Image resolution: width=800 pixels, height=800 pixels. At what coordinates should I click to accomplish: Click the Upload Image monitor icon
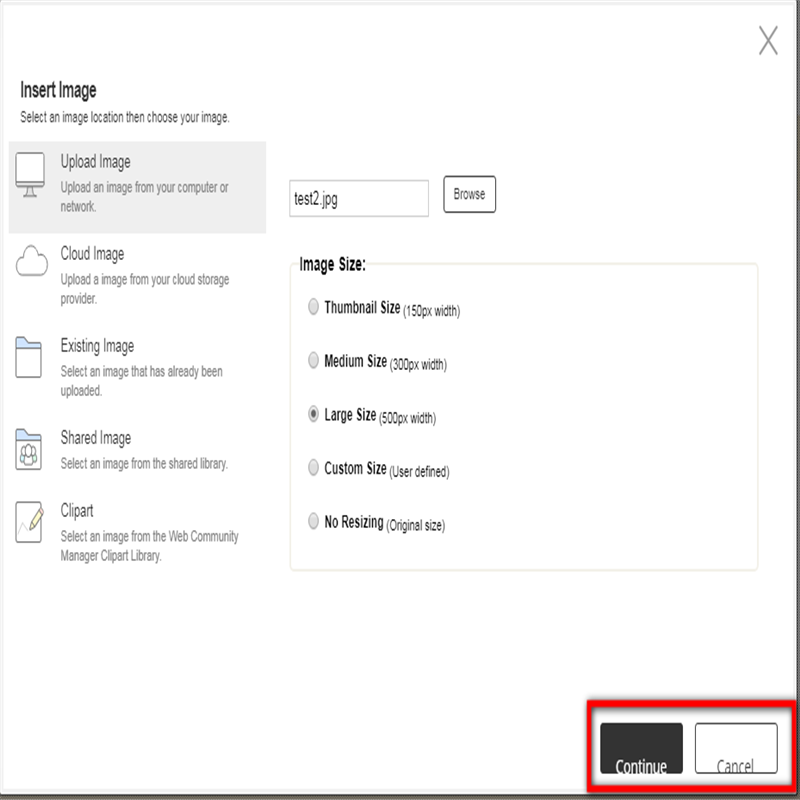click(30, 177)
